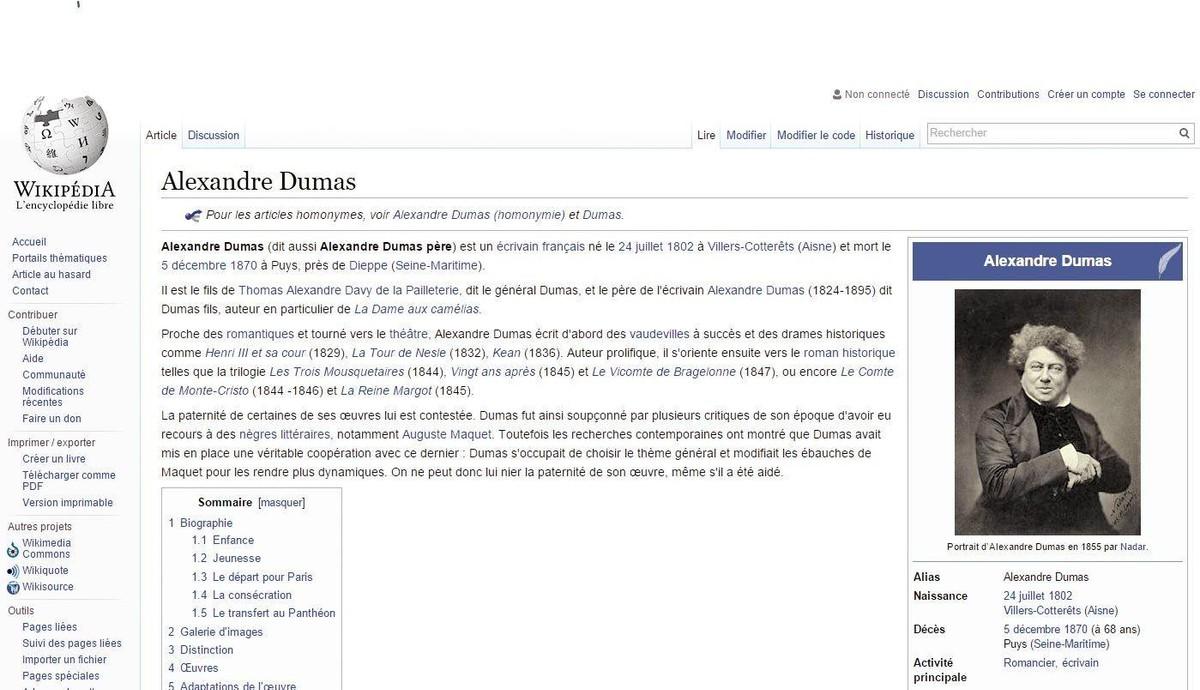Click the Wikisource icon in sidebar
Image resolution: width=1200 pixels, height=690 pixels.
pyautogui.click(x=13, y=587)
